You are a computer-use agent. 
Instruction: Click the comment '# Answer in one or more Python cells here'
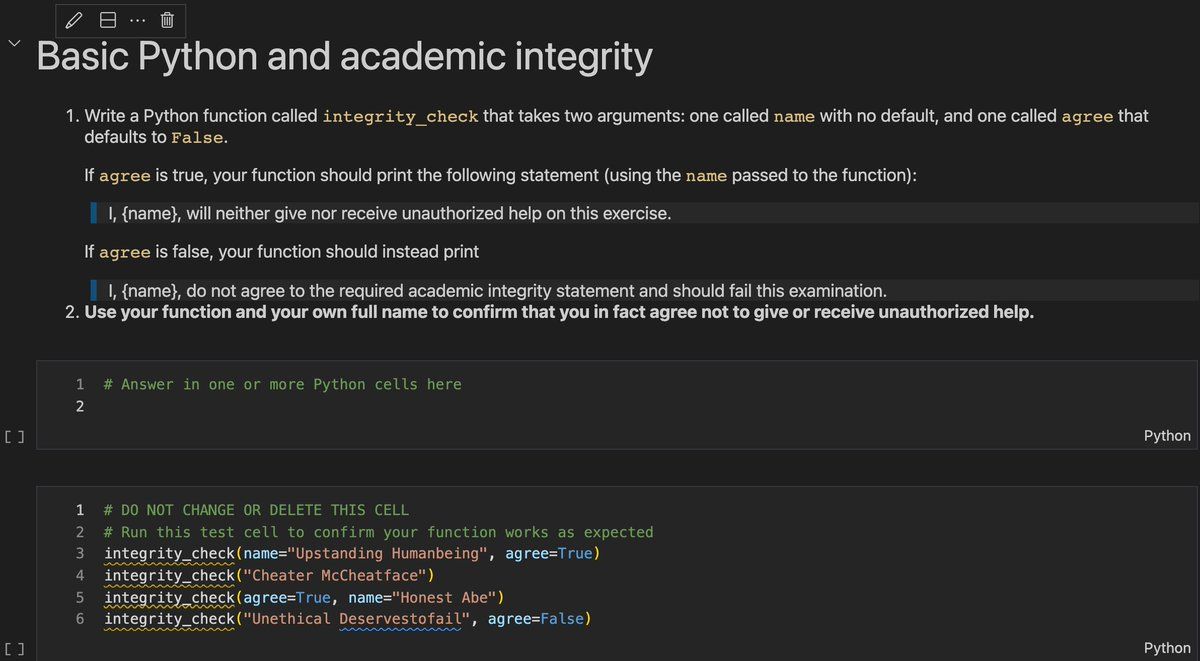(x=282, y=384)
